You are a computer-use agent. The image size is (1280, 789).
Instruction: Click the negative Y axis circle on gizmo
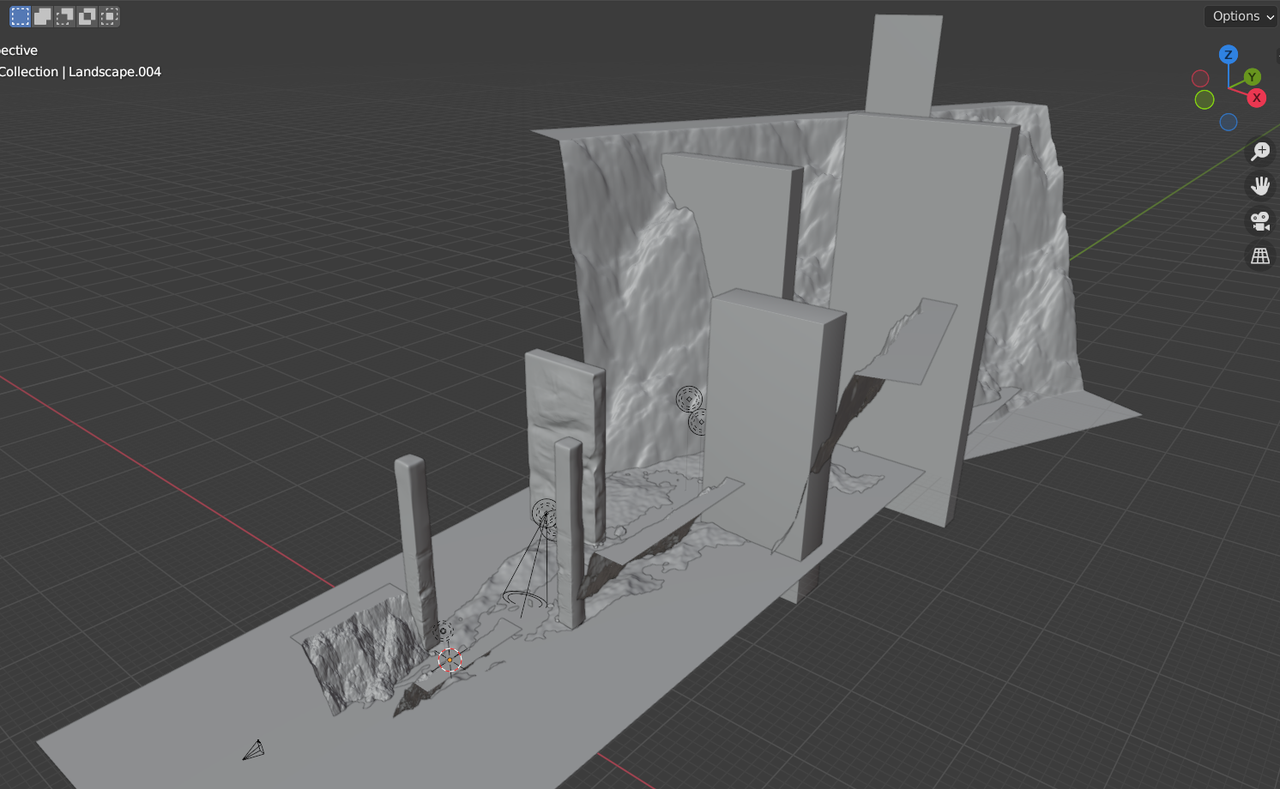point(1204,100)
